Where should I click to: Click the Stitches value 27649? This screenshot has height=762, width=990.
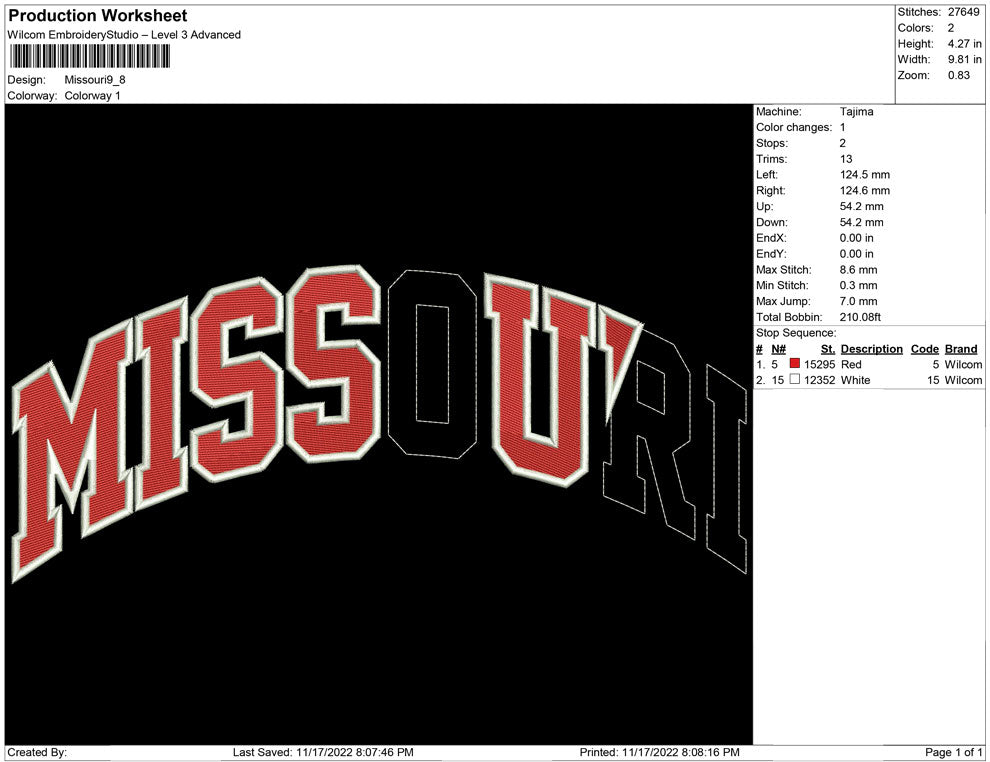[x=963, y=12]
